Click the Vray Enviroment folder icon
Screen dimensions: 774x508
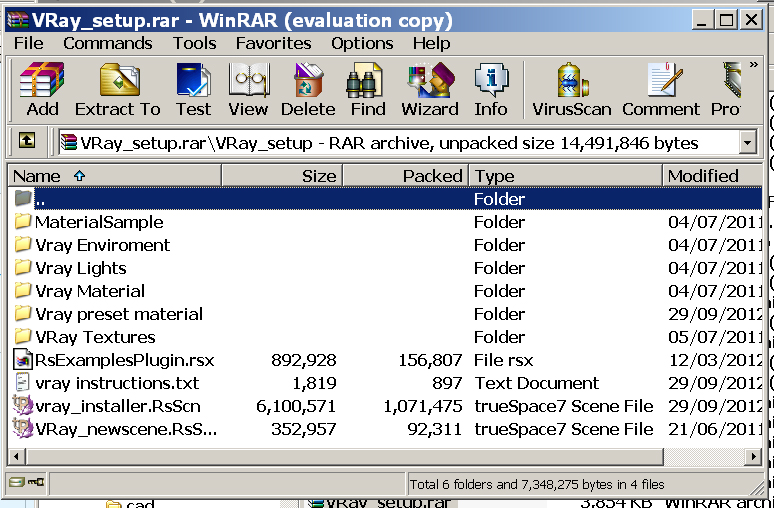click(23, 245)
